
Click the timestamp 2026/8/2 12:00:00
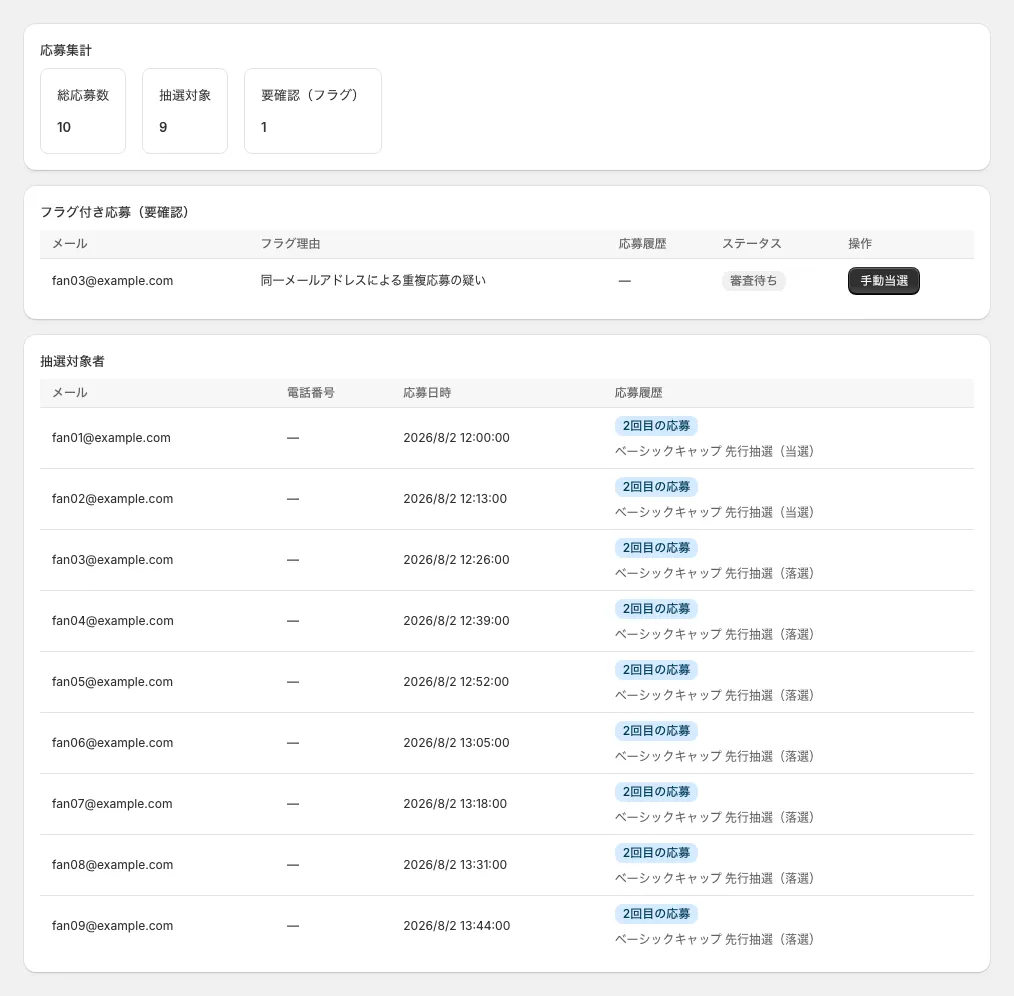457,438
